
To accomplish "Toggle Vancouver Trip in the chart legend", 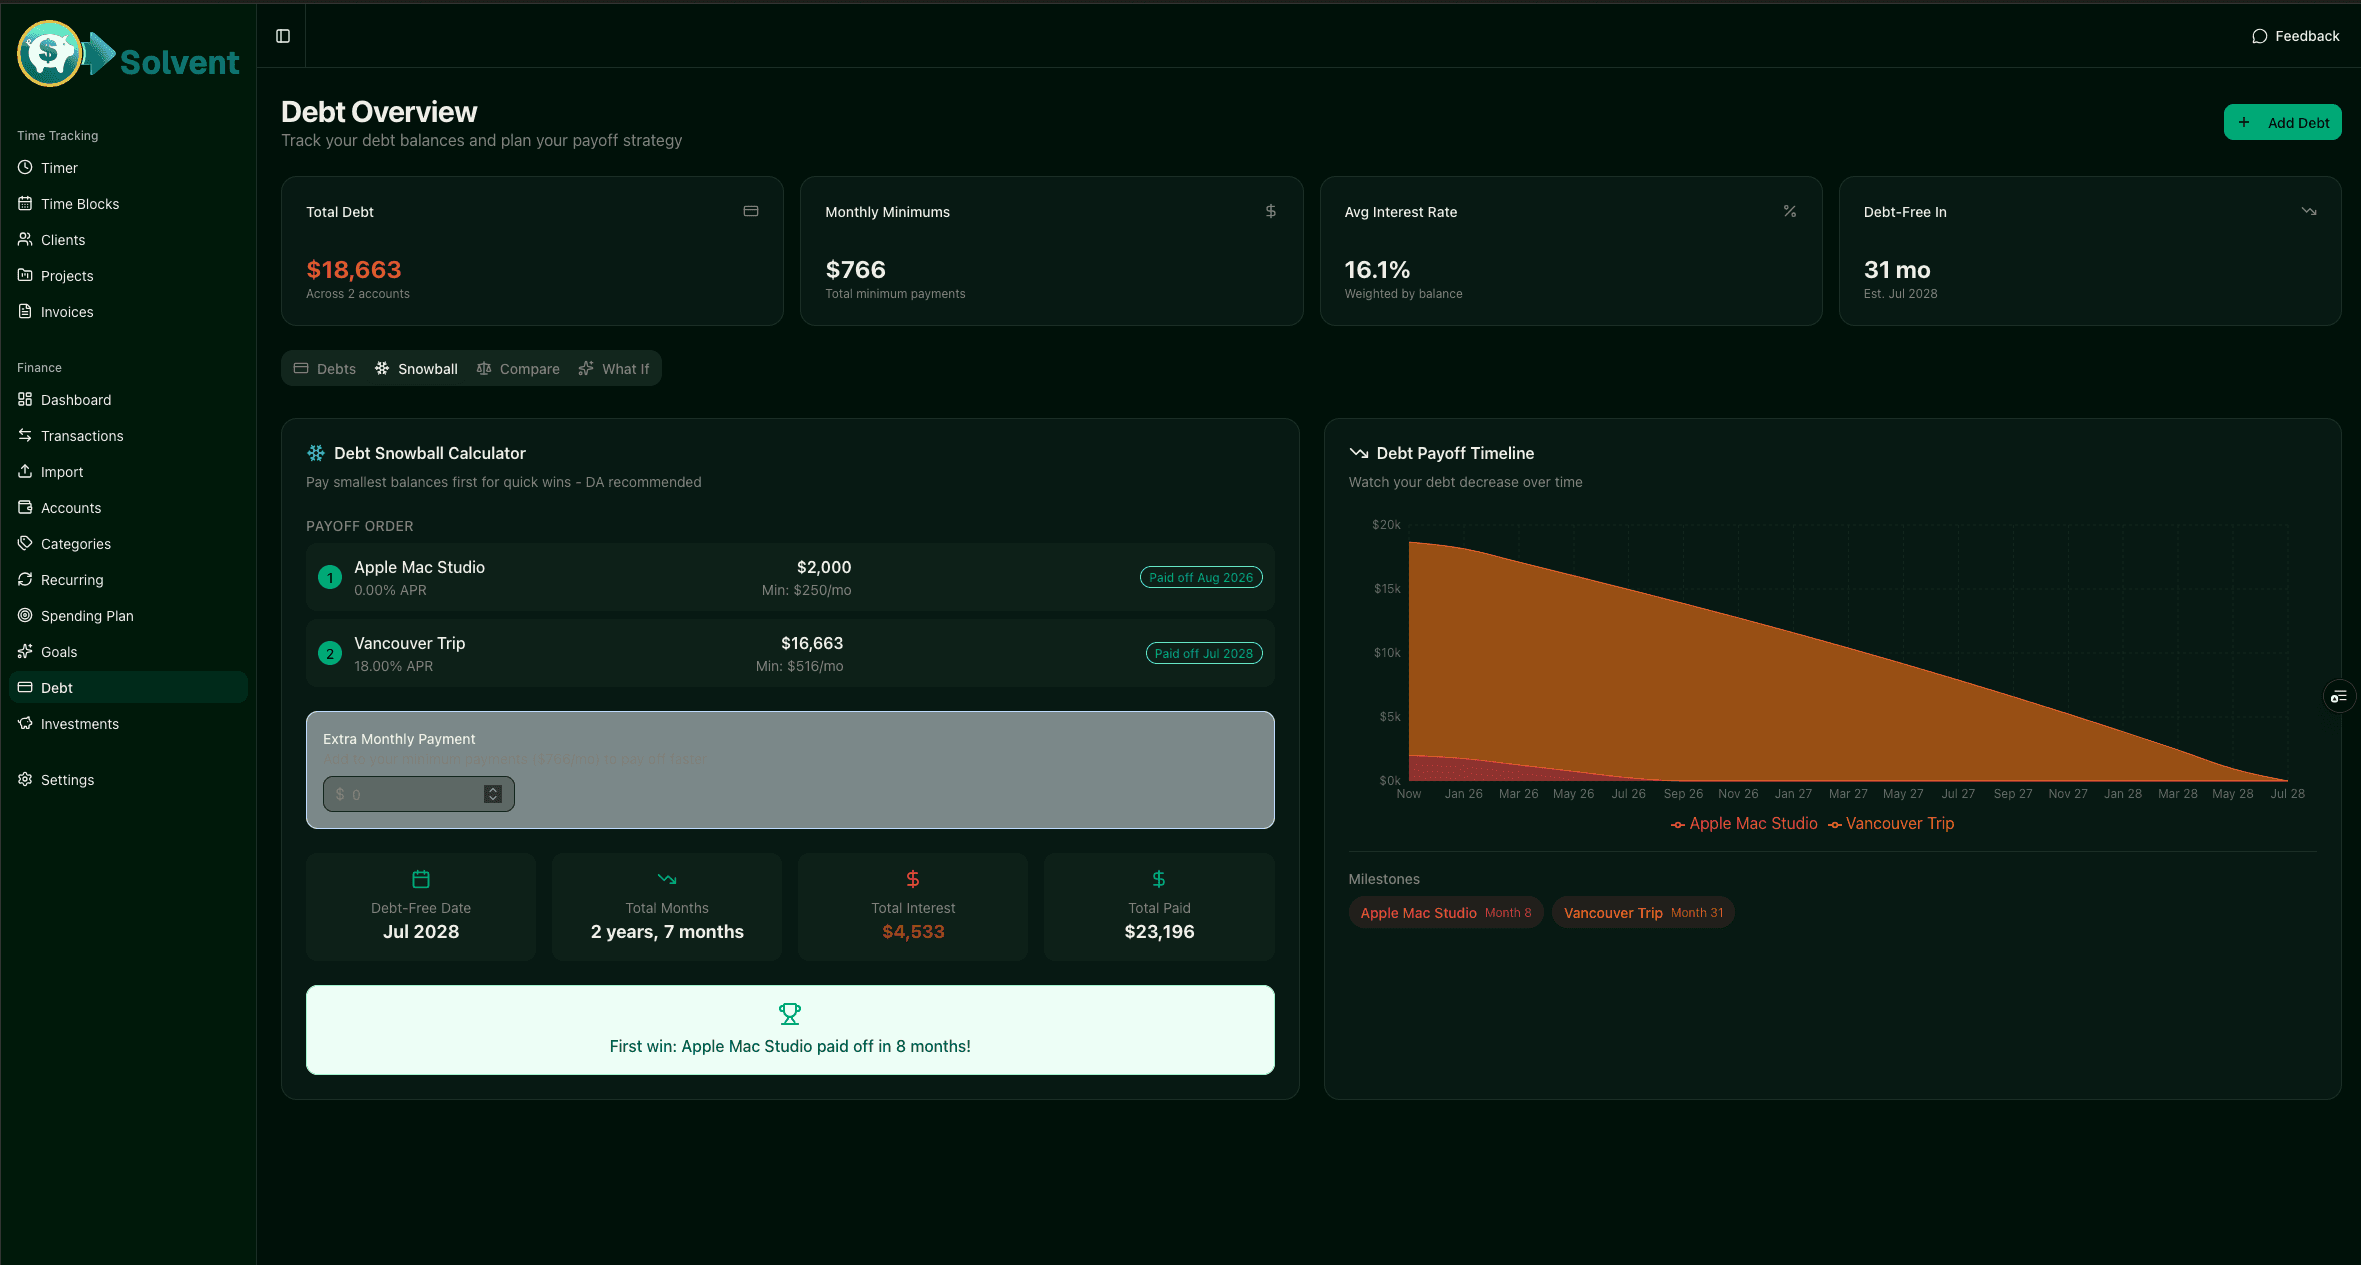I will click(x=1891, y=823).
